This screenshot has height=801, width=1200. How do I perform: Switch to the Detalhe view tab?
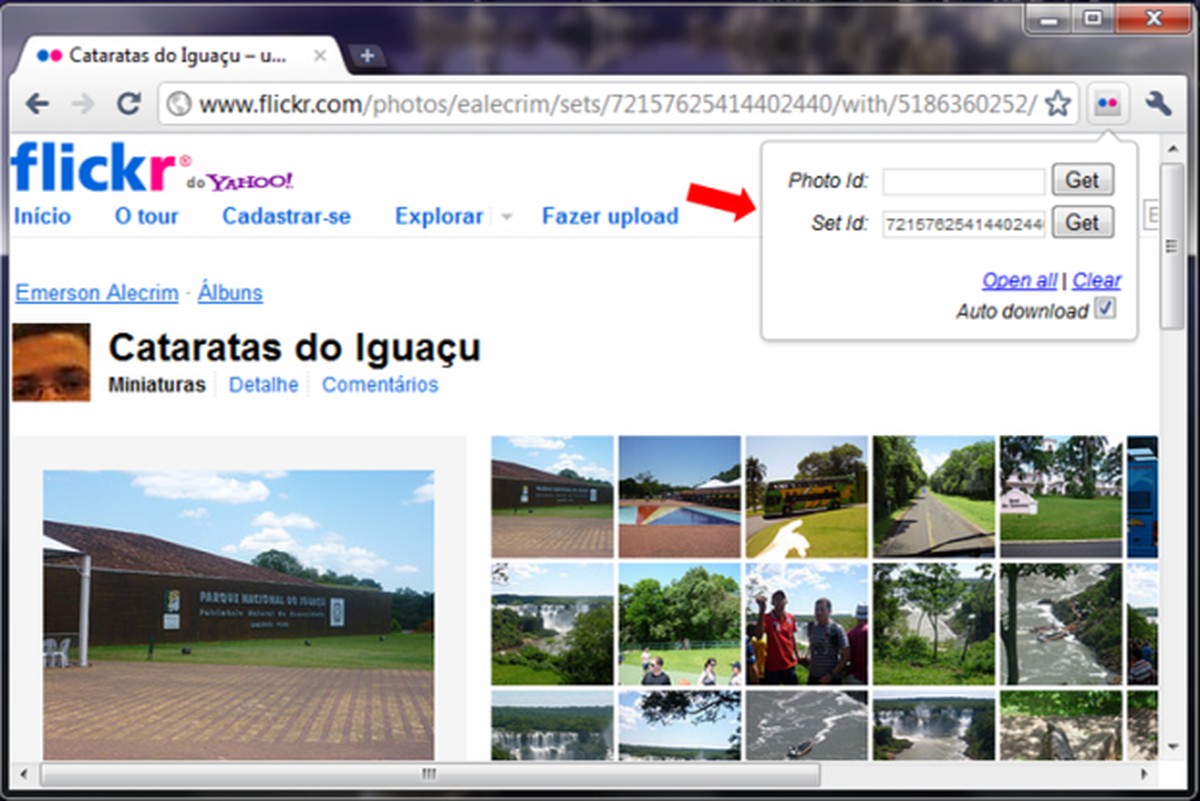pyautogui.click(x=263, y=384)
